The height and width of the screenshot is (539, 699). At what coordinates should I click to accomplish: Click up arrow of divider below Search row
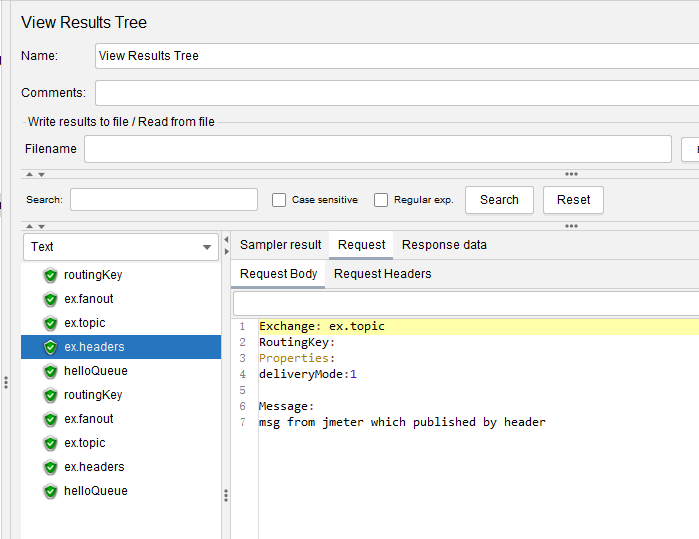point(29,226)
